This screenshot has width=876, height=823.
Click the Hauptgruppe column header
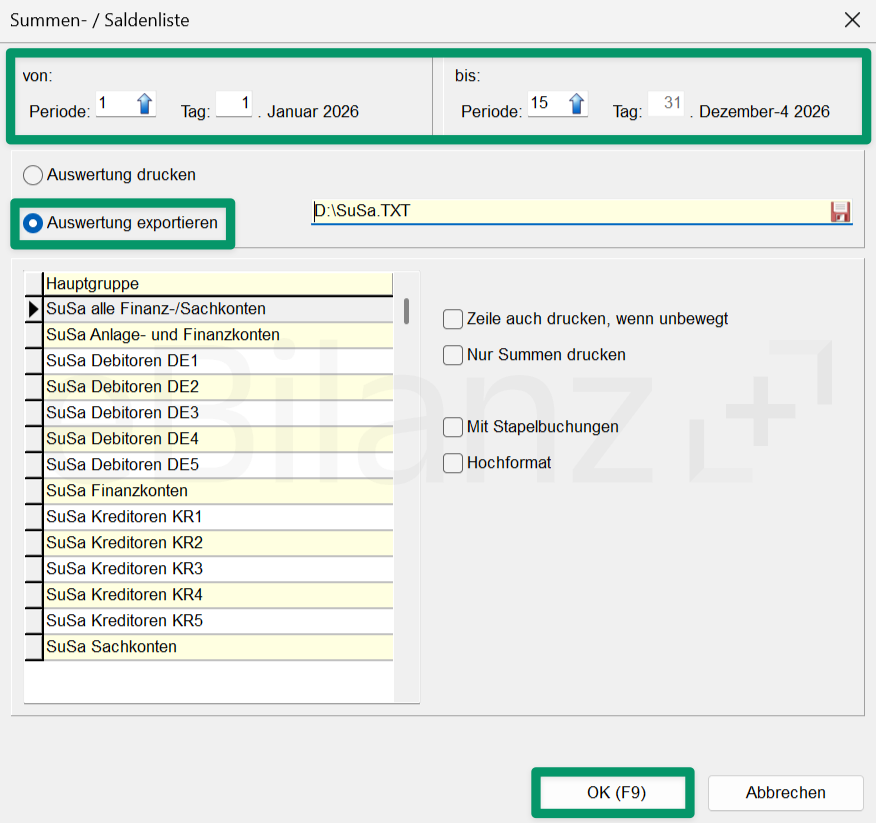[x=218, y=284]
